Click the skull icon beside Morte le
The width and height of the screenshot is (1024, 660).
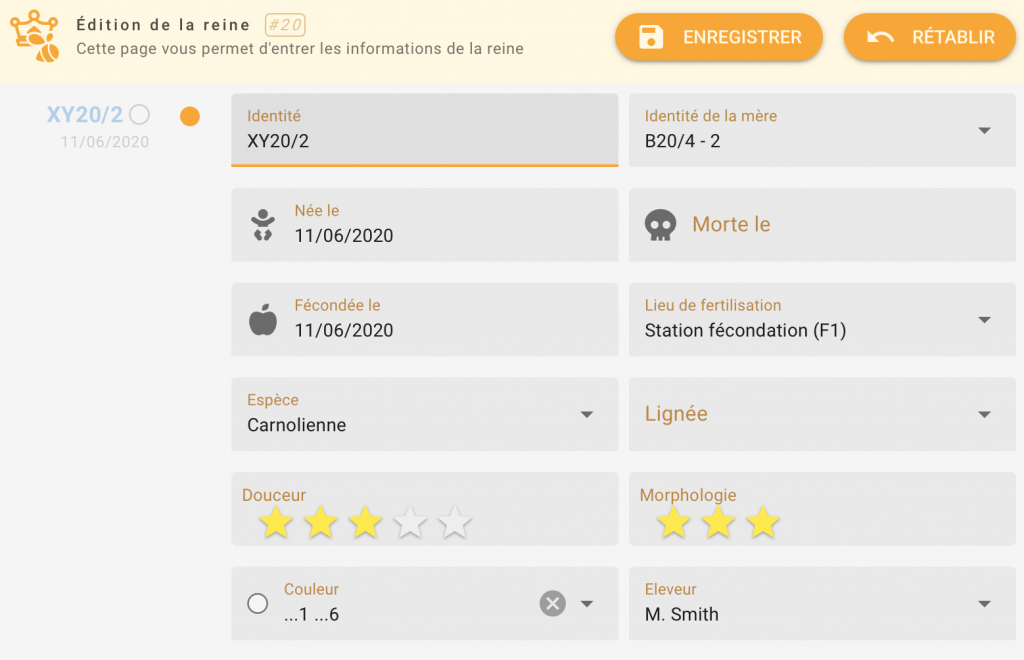tap(660, 225)
